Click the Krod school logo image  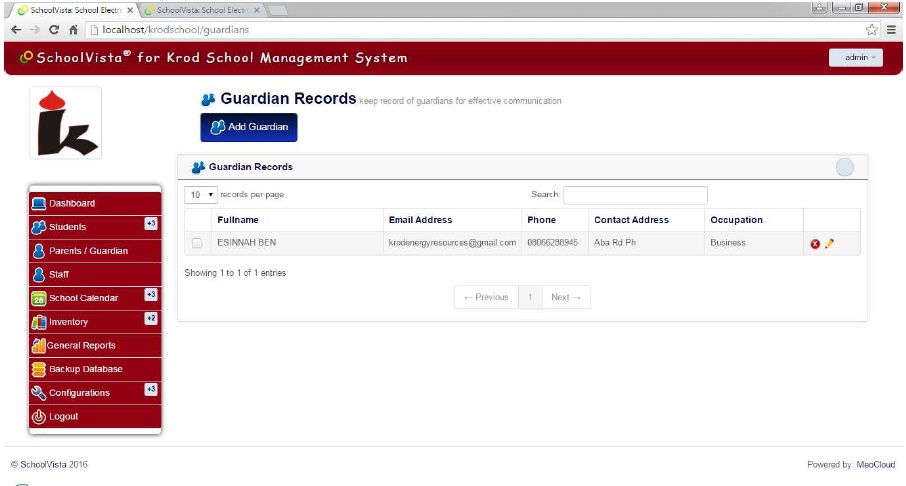65,123
